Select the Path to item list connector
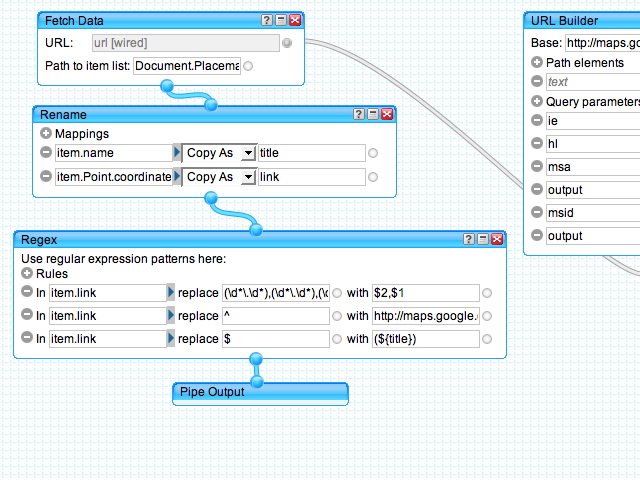This screenshot has width=640, height=480. (x=248, y=66)
